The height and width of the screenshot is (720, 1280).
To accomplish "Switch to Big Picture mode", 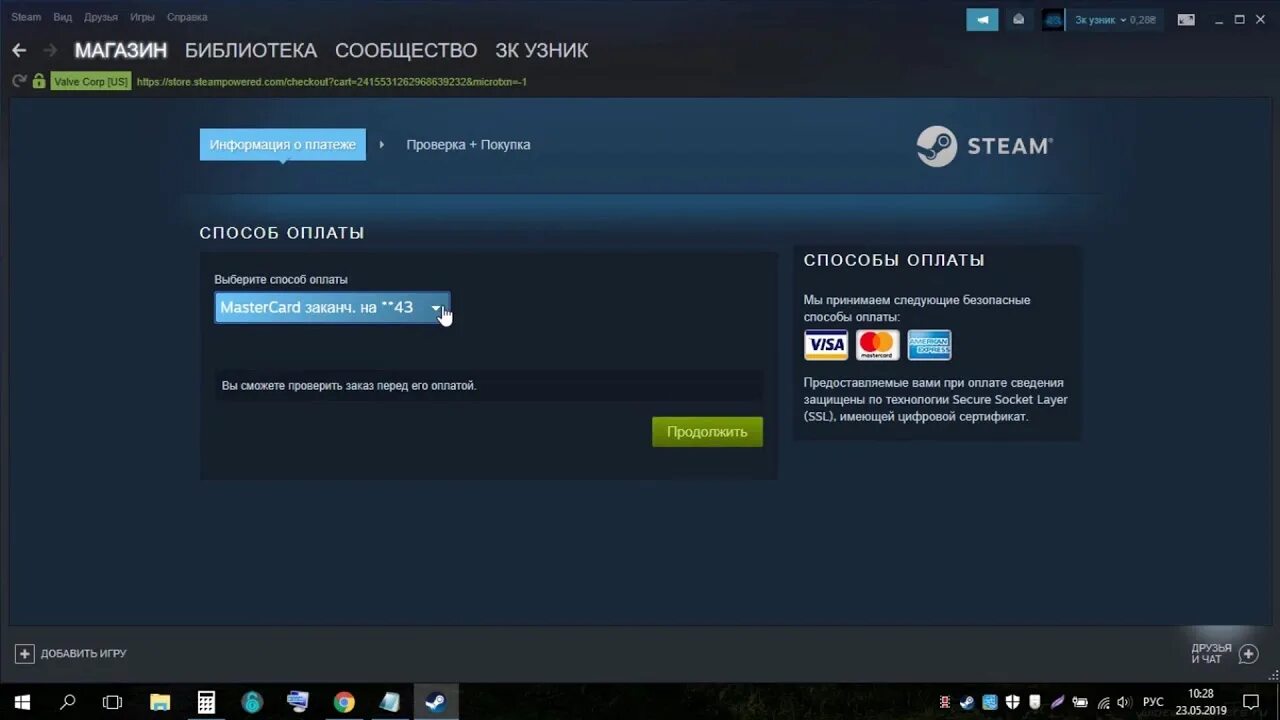I will coord(1186,19).
